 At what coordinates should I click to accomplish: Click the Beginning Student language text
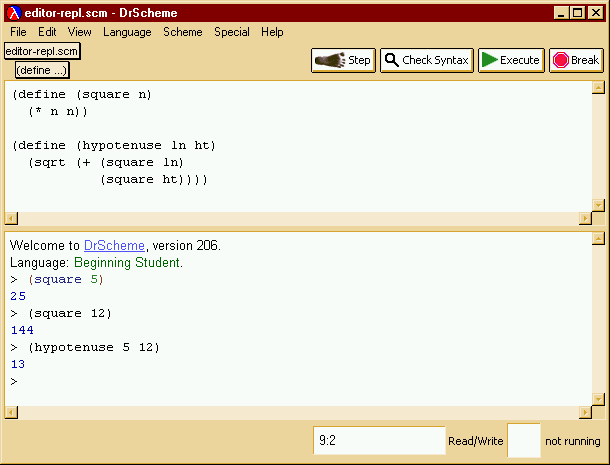pos(128,263)
